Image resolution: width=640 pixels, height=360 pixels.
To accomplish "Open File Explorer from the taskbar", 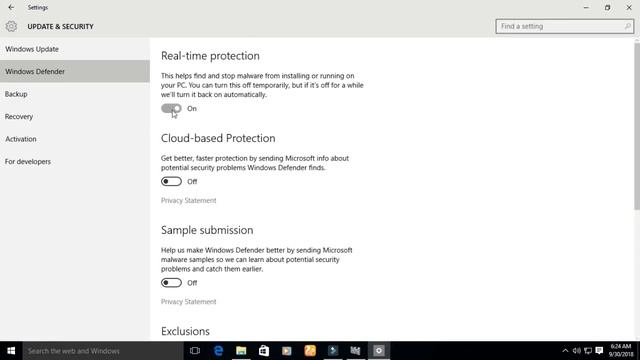I will [x=241, y=351].
